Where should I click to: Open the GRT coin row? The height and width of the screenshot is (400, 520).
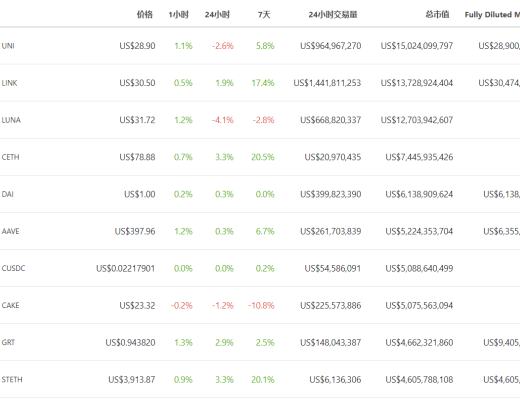(260, 342)
